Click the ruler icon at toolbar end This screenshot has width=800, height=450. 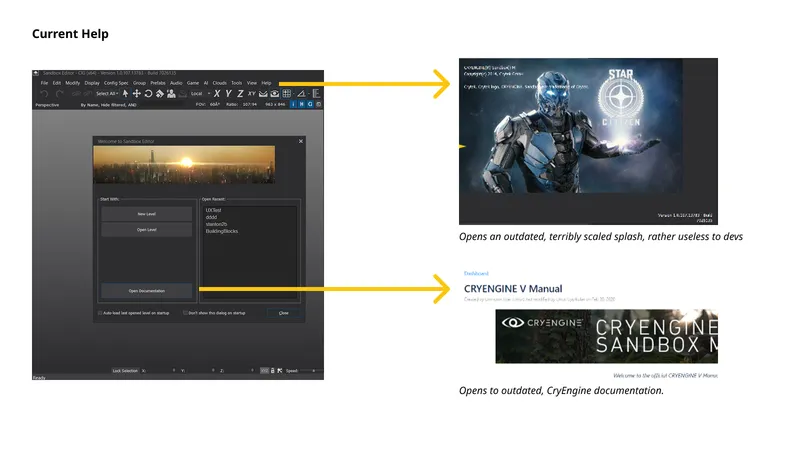pos(316,93)
